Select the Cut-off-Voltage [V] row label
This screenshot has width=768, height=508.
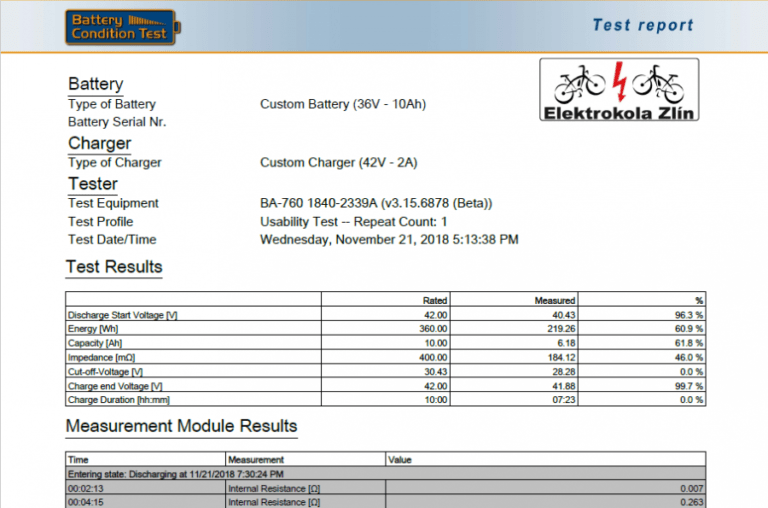[105, 372]
